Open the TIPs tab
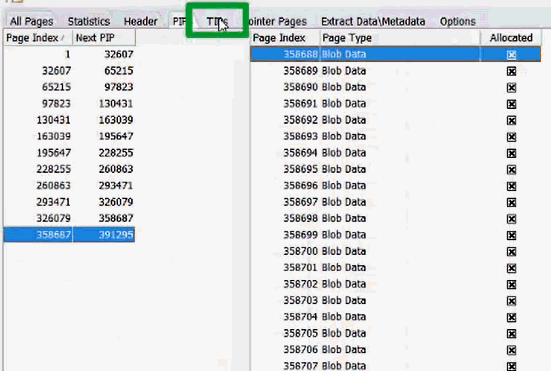This screenshot has height=371, width=551. [217, 21]
